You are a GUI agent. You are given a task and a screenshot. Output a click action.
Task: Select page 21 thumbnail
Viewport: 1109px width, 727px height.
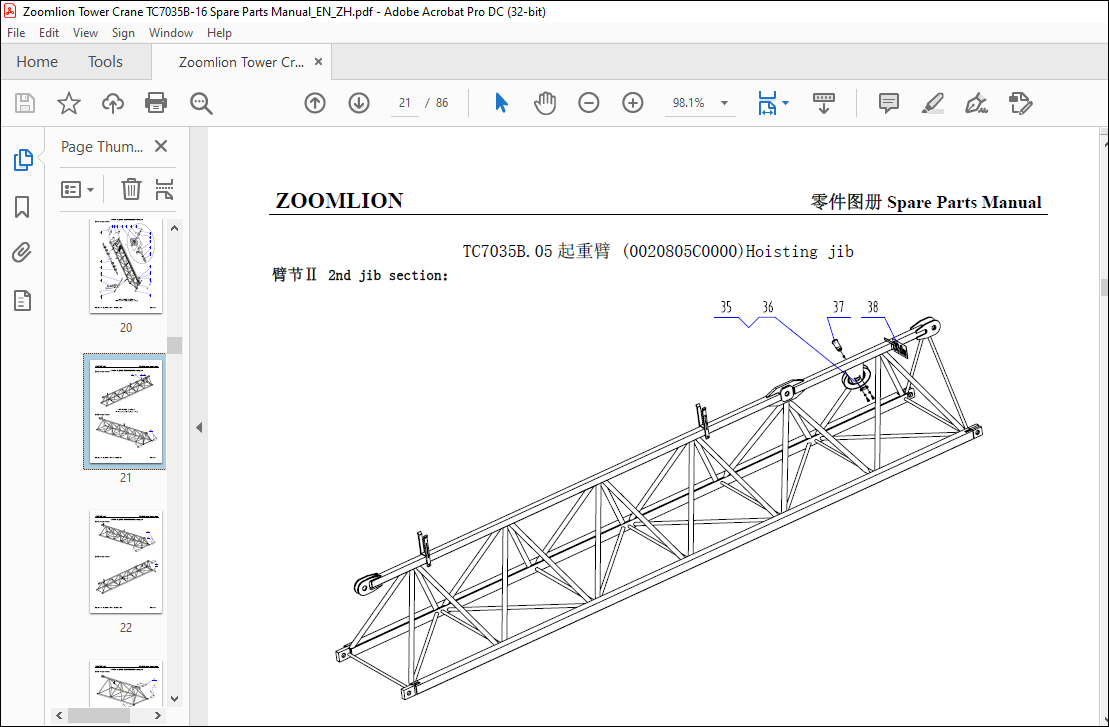click(x=125, y=412)
